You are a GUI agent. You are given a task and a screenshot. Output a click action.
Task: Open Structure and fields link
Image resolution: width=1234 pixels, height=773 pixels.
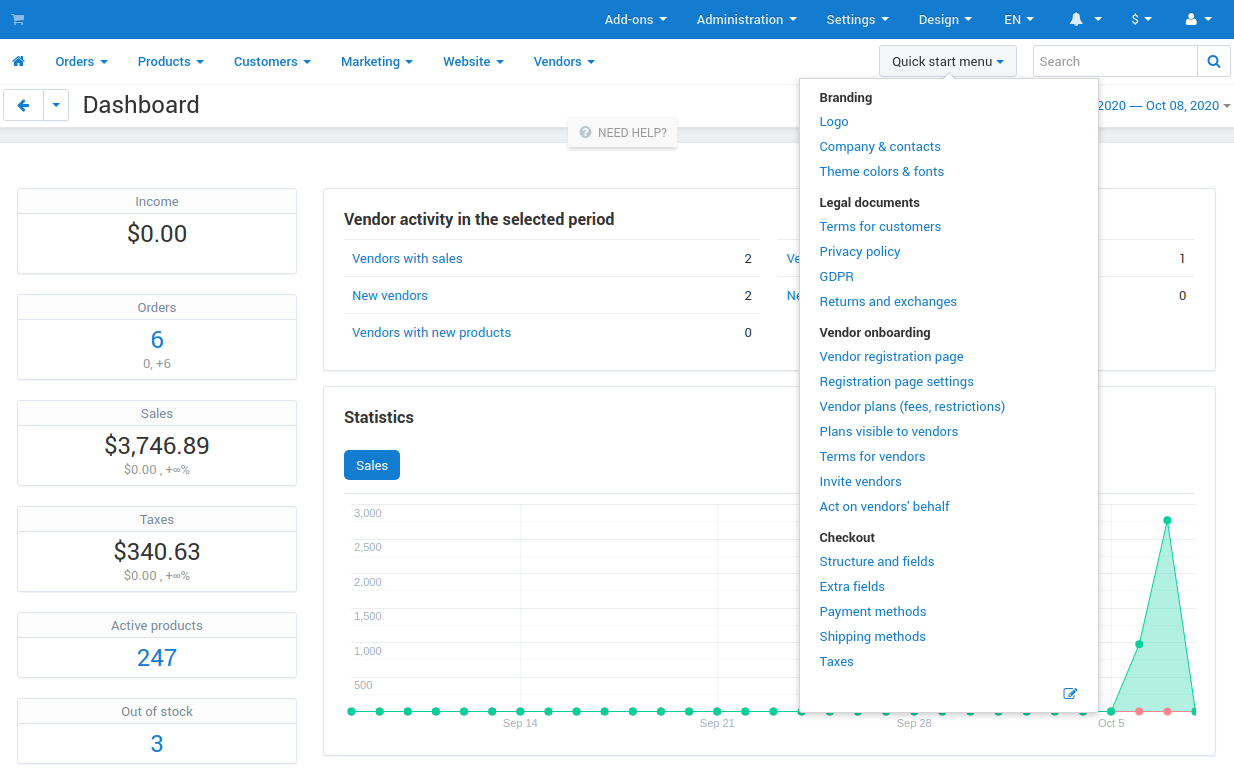[877, 562]
